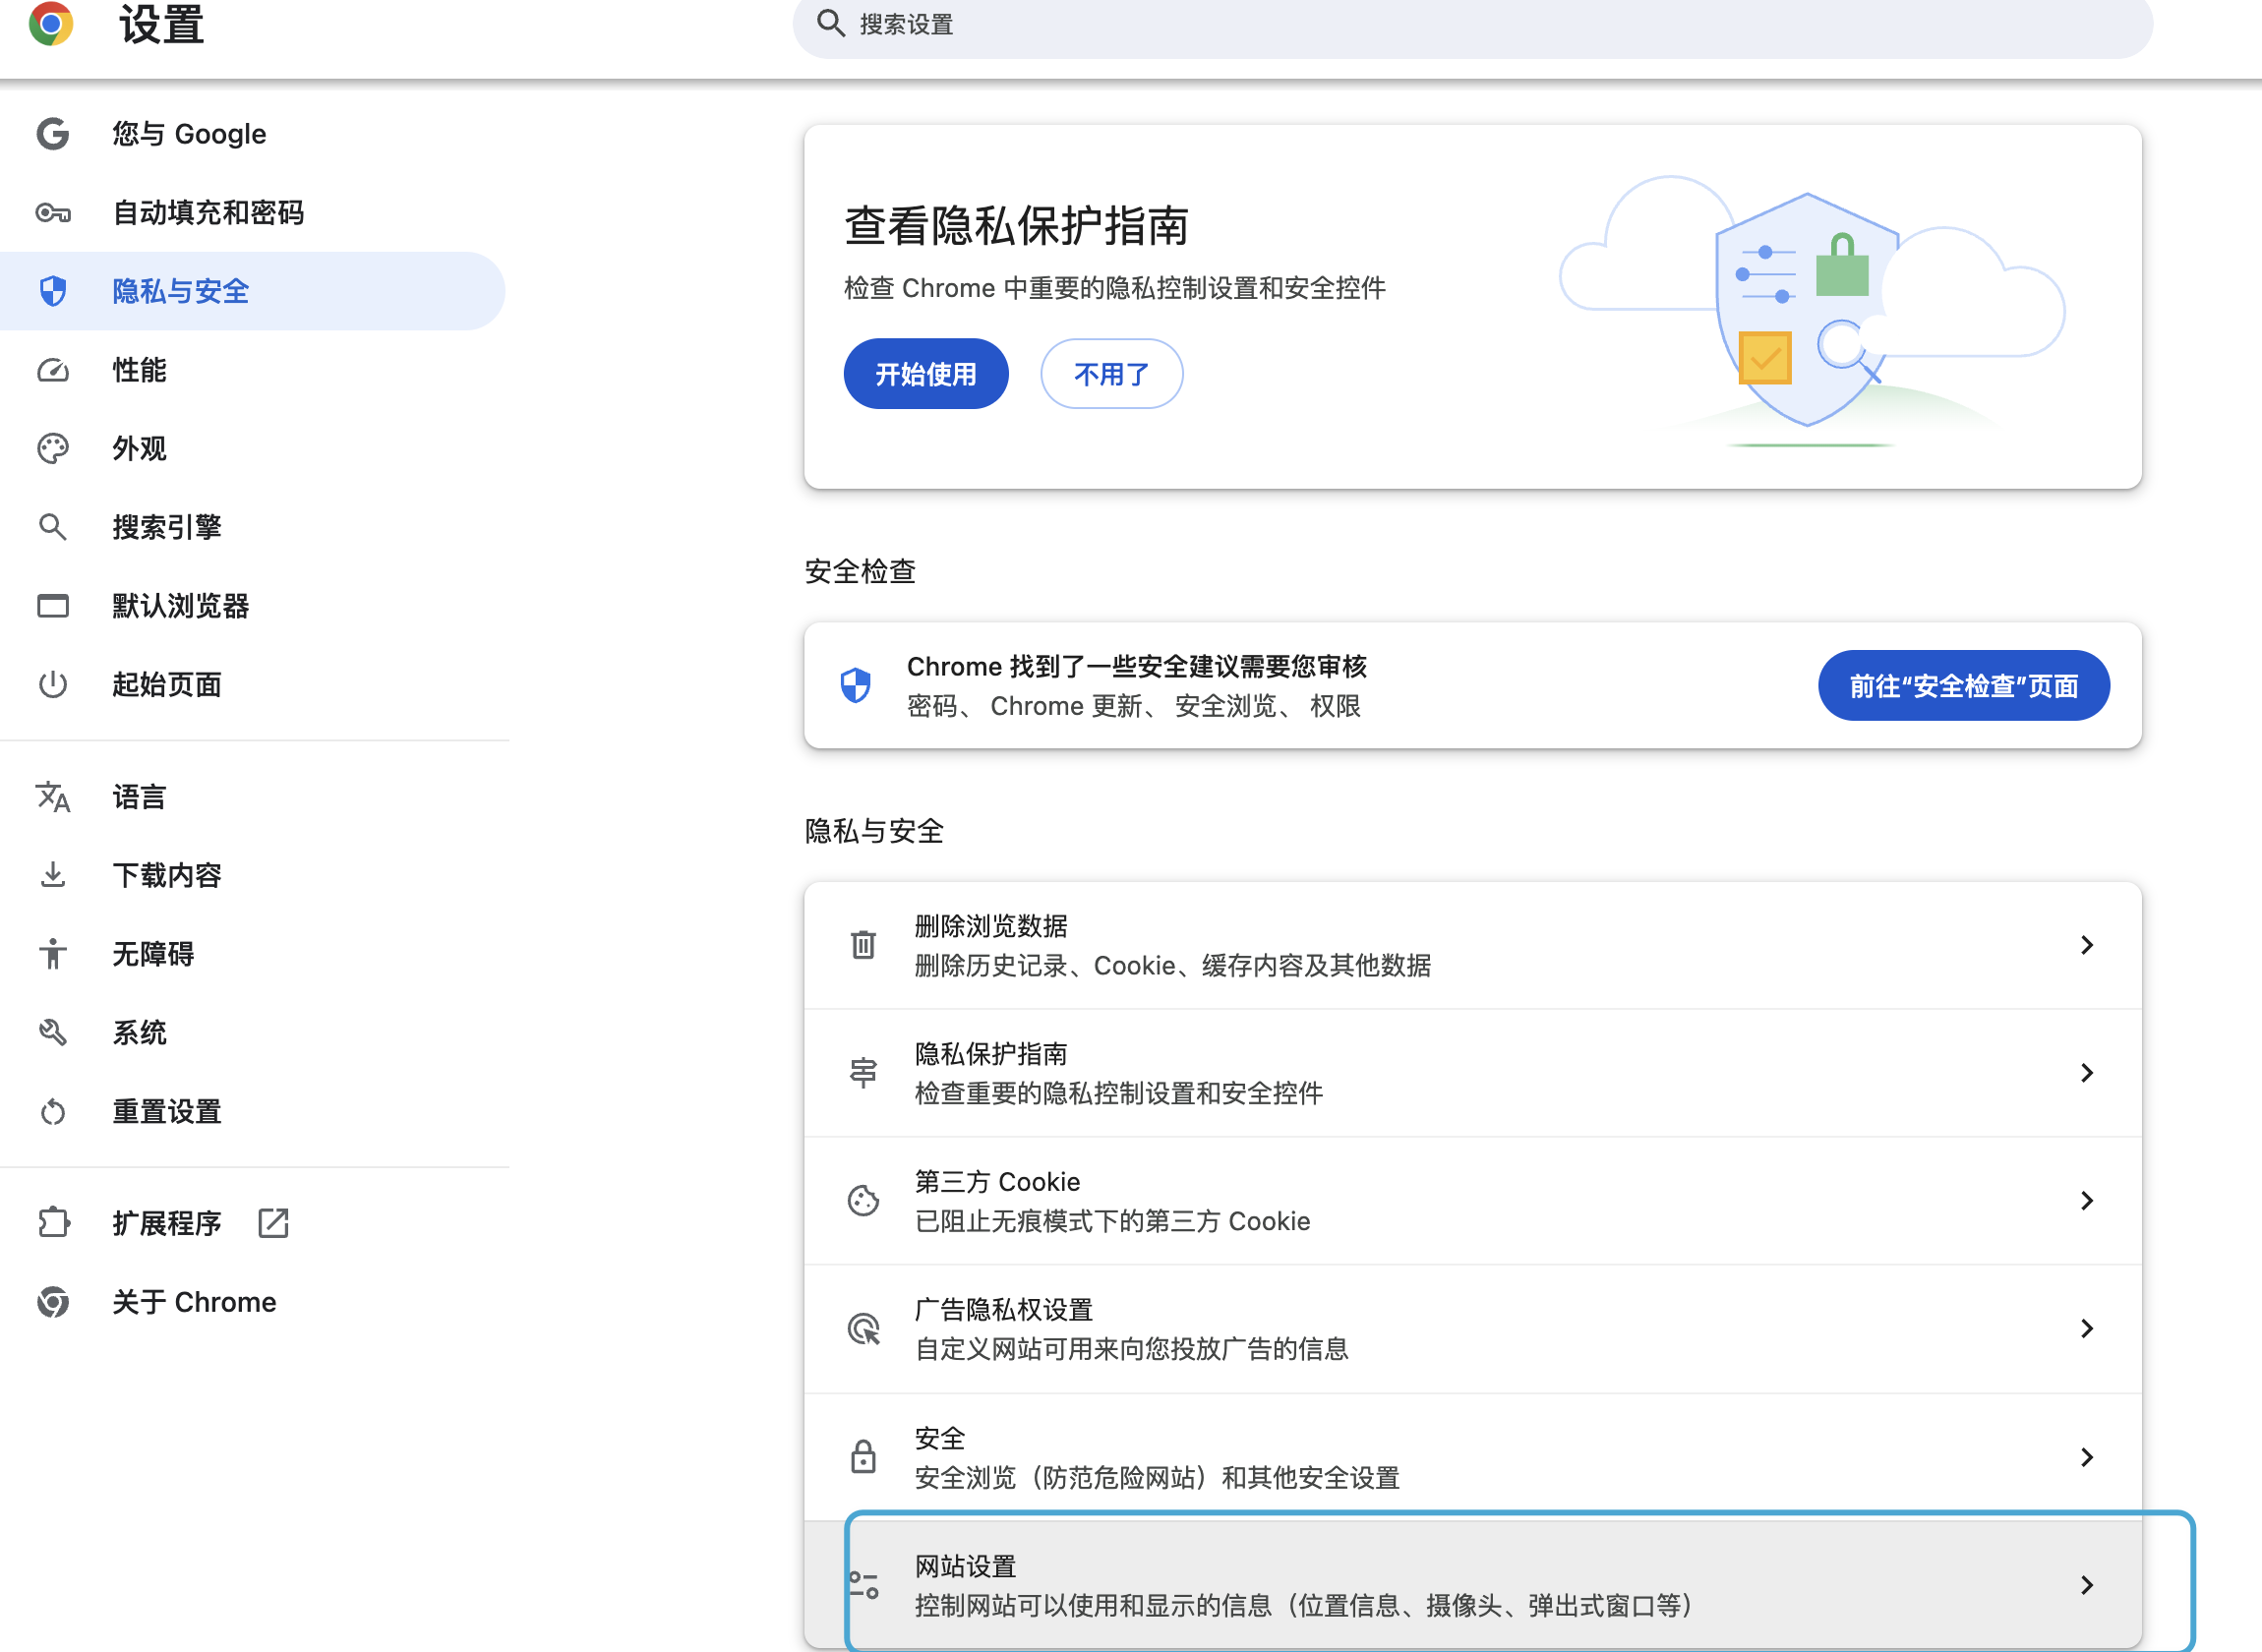Click 前往"安全检查"页面 button
Screen dimensions: 2262x1652
[x=1964, y=685]
